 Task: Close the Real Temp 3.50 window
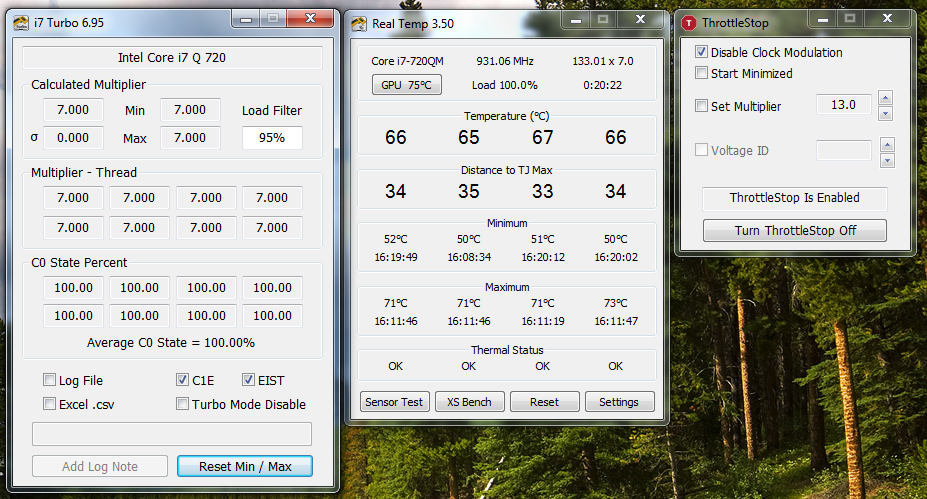coord(640,20)
